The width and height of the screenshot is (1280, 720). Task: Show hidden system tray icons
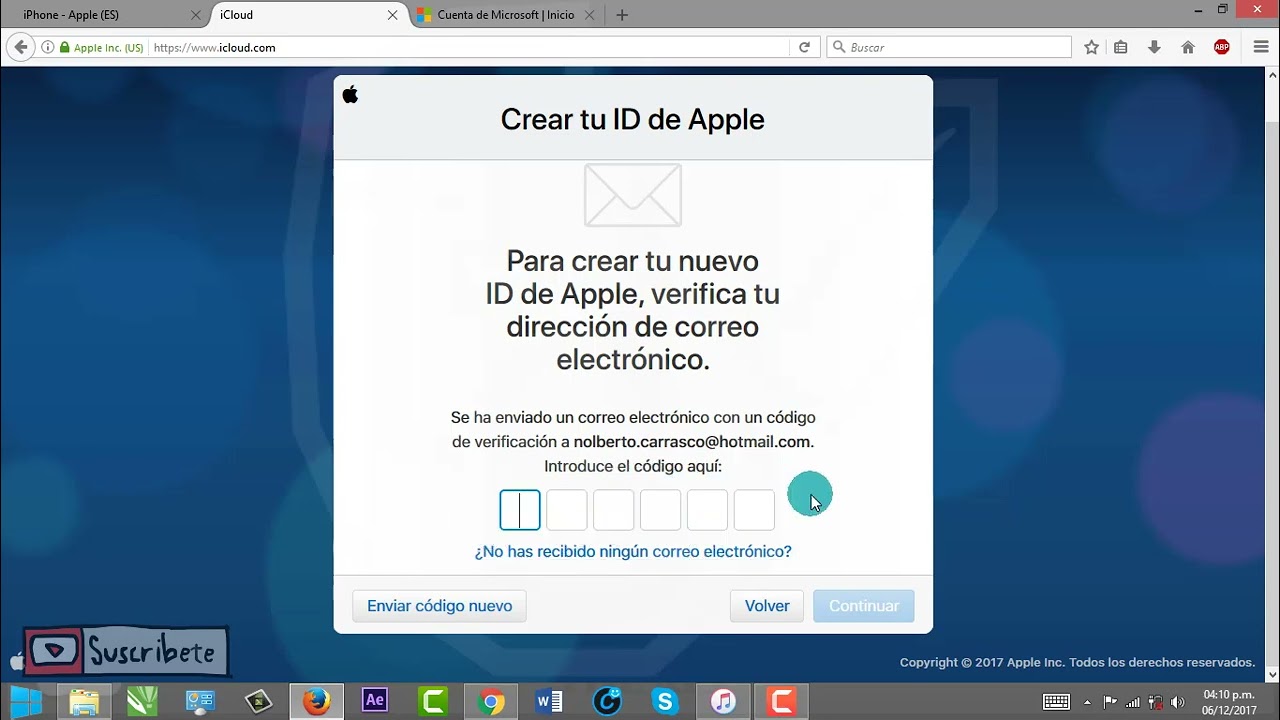point(1087,702)
